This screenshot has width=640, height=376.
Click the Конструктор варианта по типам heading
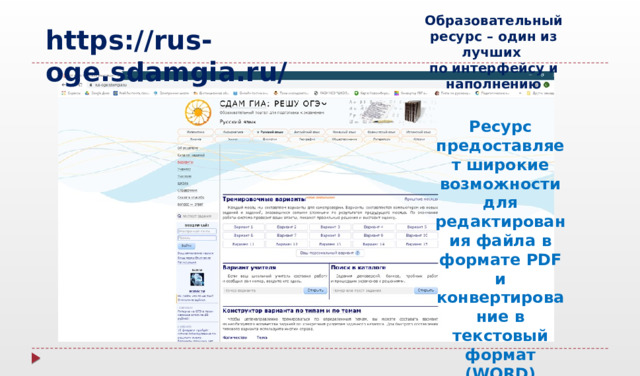tap(292, 311)
